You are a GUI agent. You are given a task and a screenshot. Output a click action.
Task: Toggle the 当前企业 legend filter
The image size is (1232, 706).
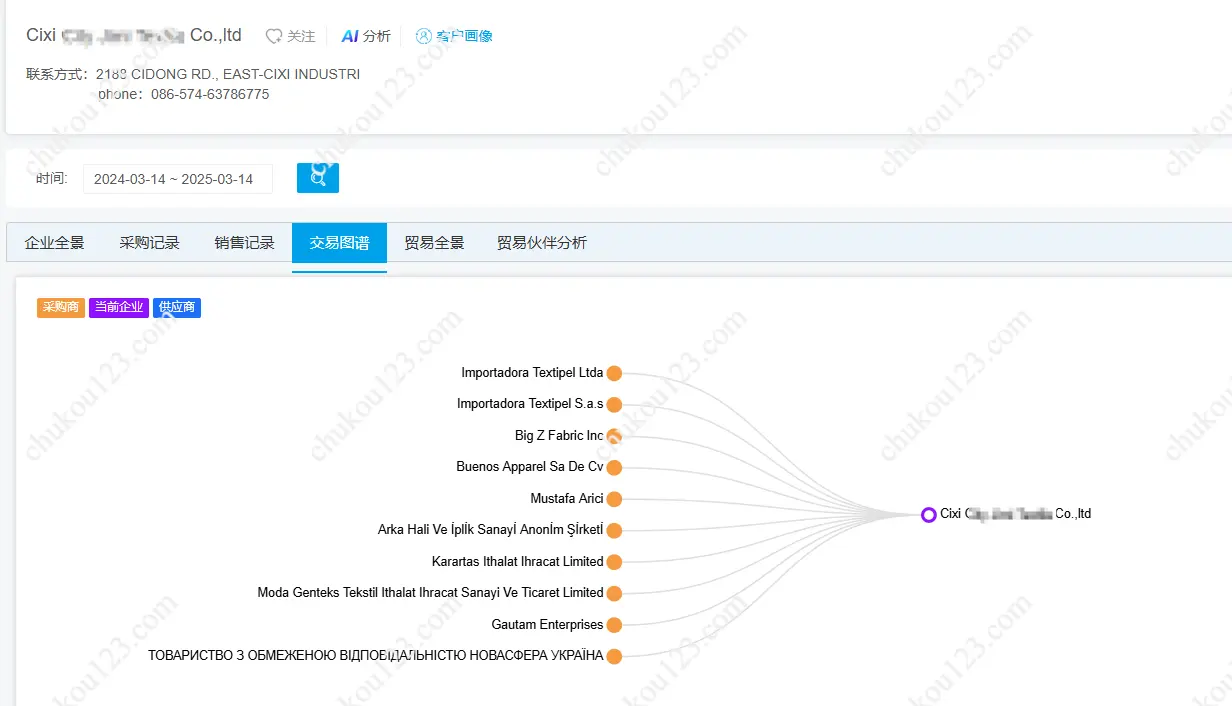119,308
